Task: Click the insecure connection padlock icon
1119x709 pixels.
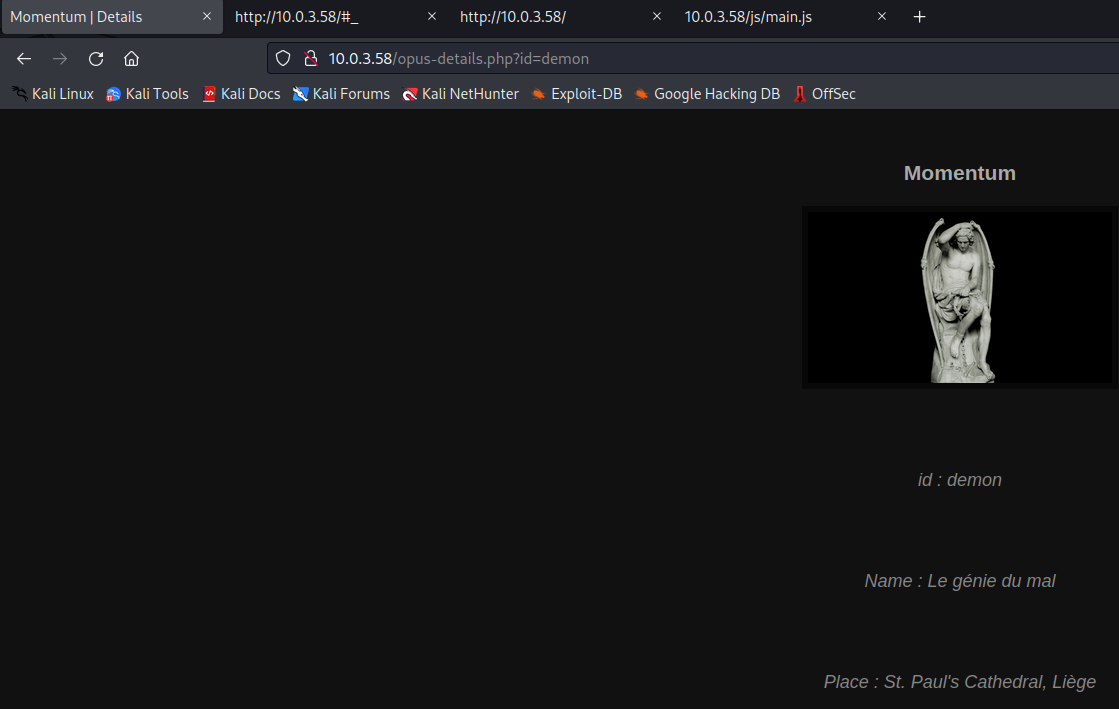Action: [x=311, y=58]
